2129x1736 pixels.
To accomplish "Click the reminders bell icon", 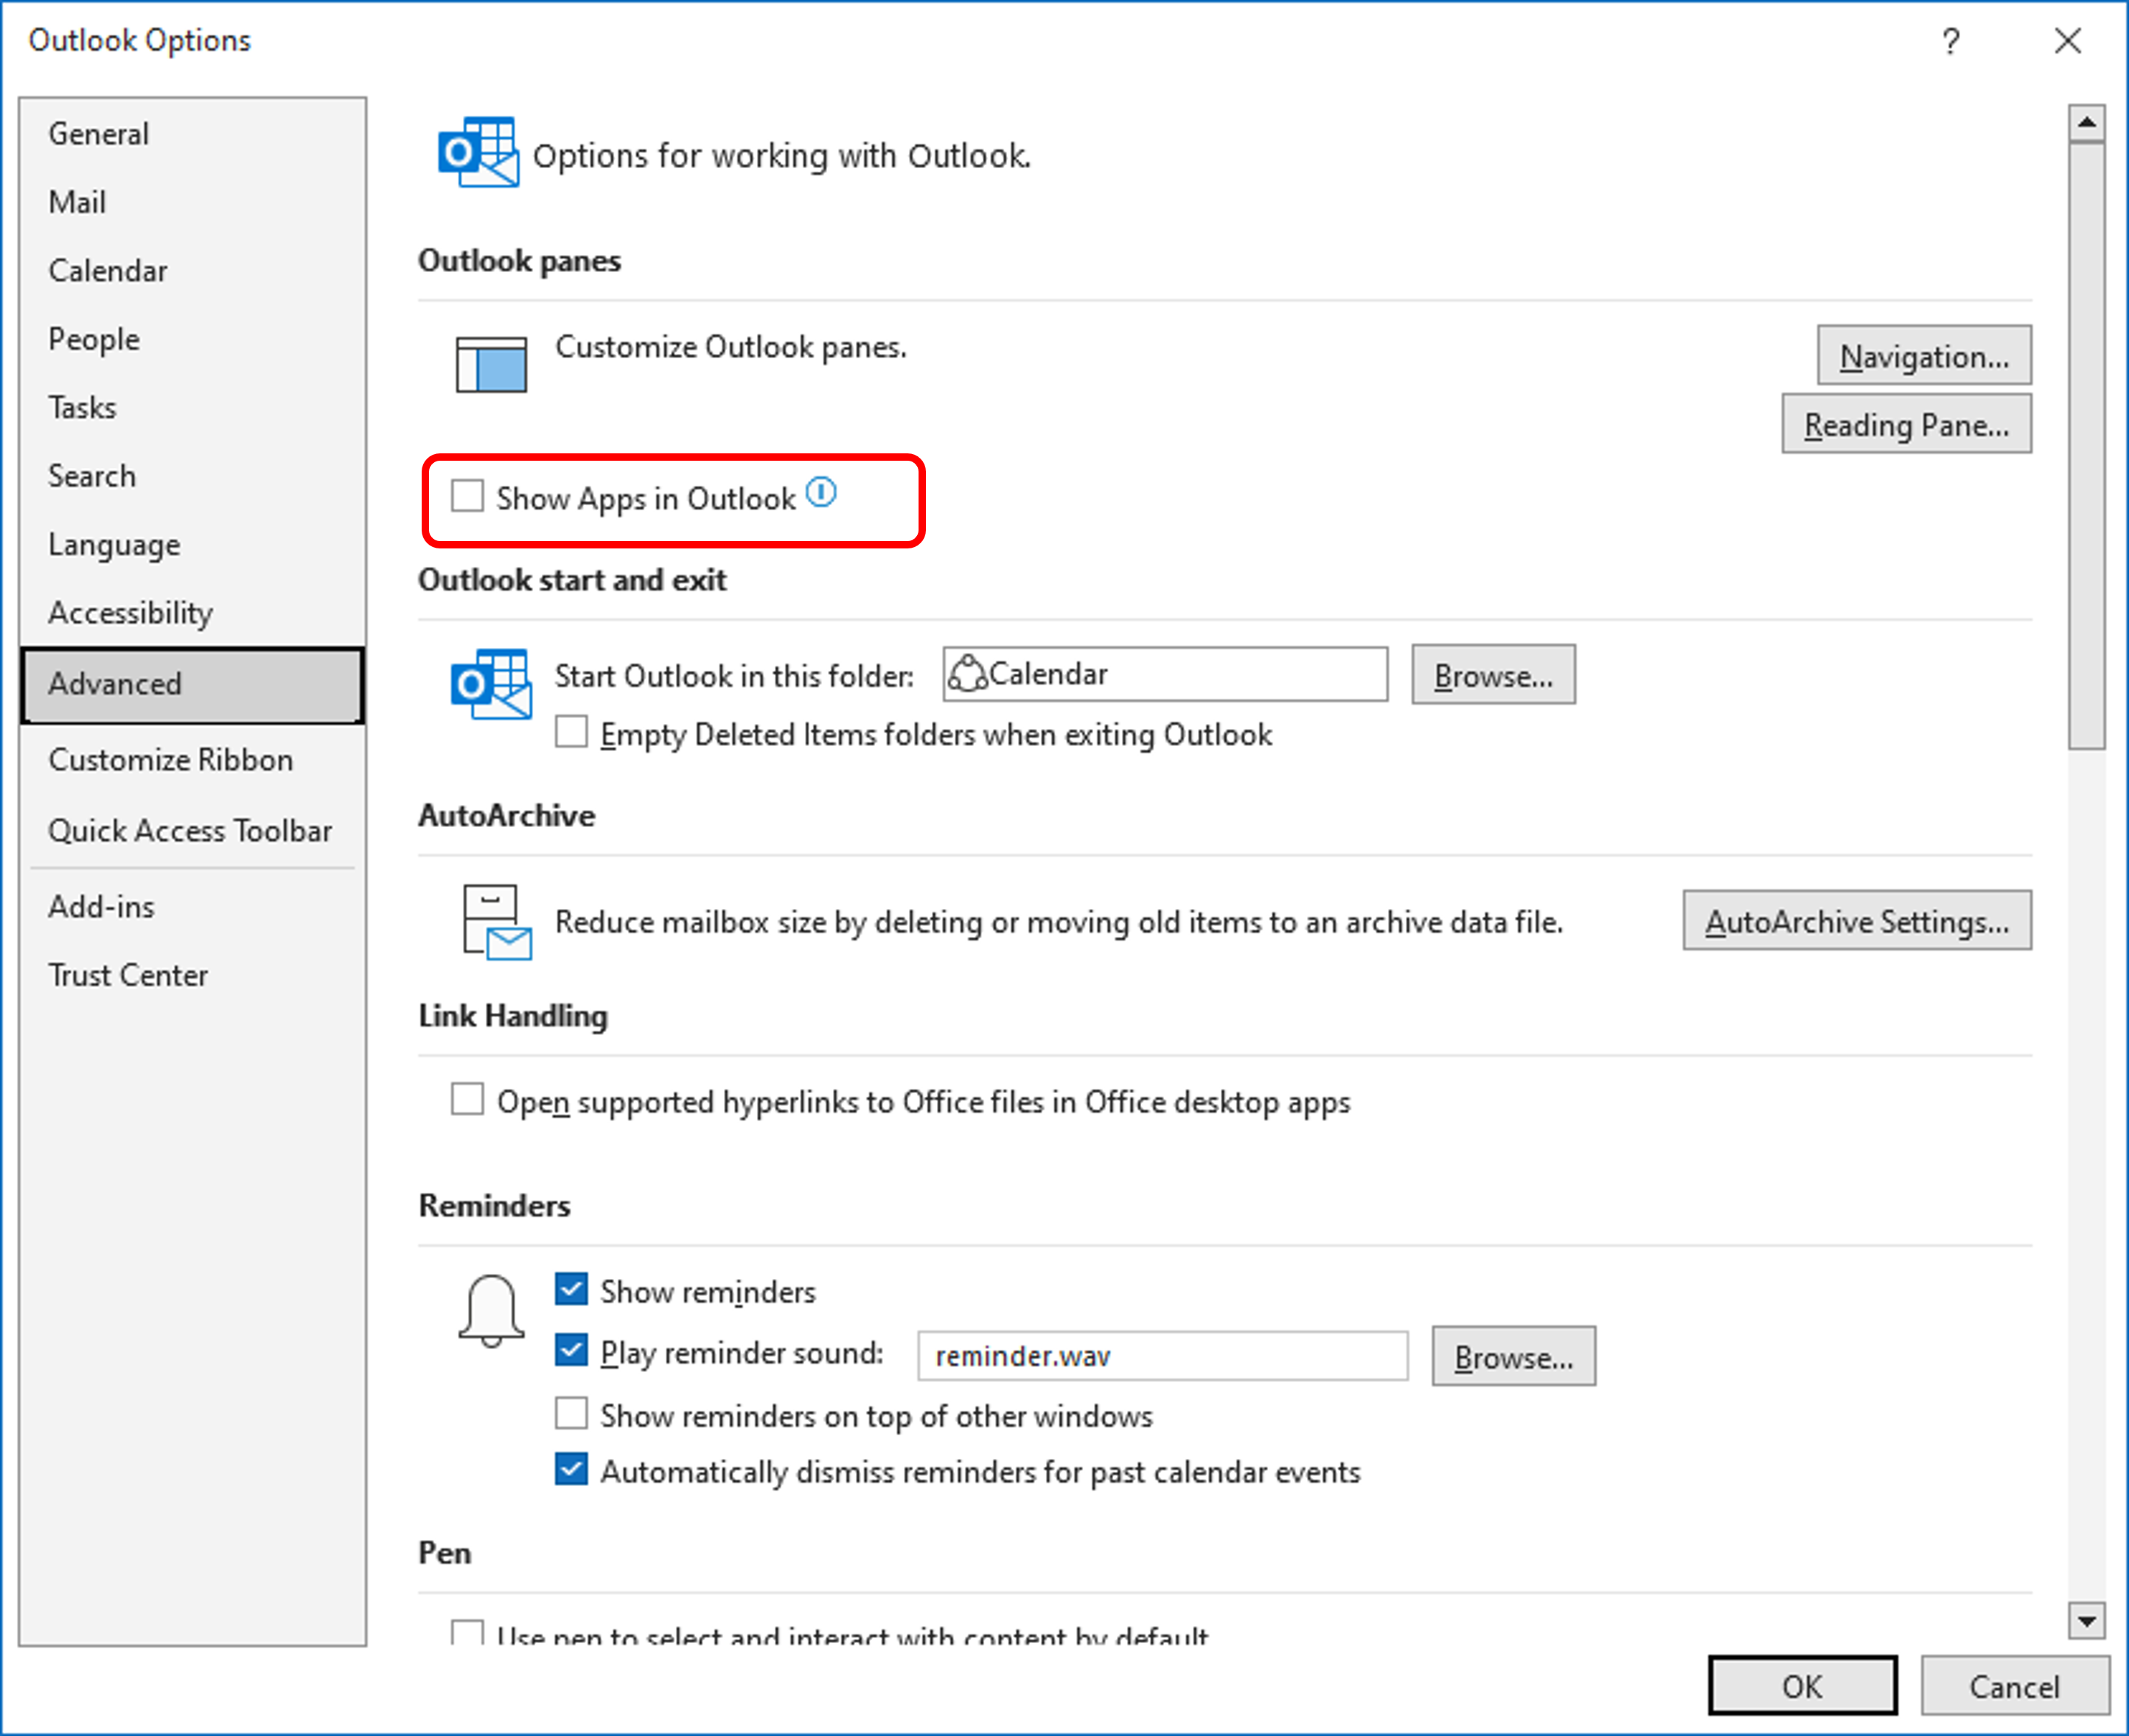I will pyautogui.click(x=491, y=1311).
